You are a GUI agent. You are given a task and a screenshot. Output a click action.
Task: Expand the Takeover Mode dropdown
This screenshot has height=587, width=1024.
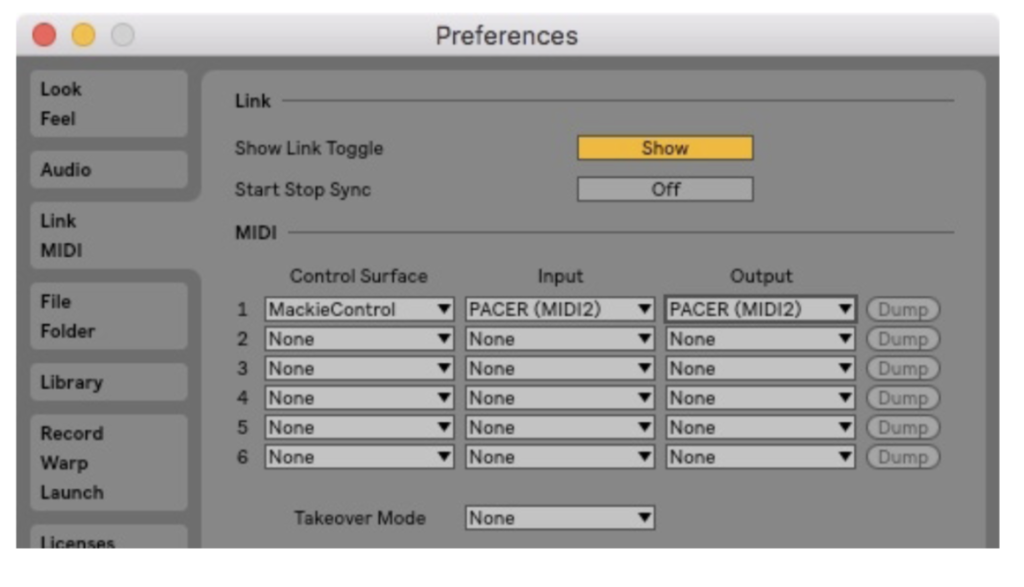pyautogui.click(x=560, y=518)
